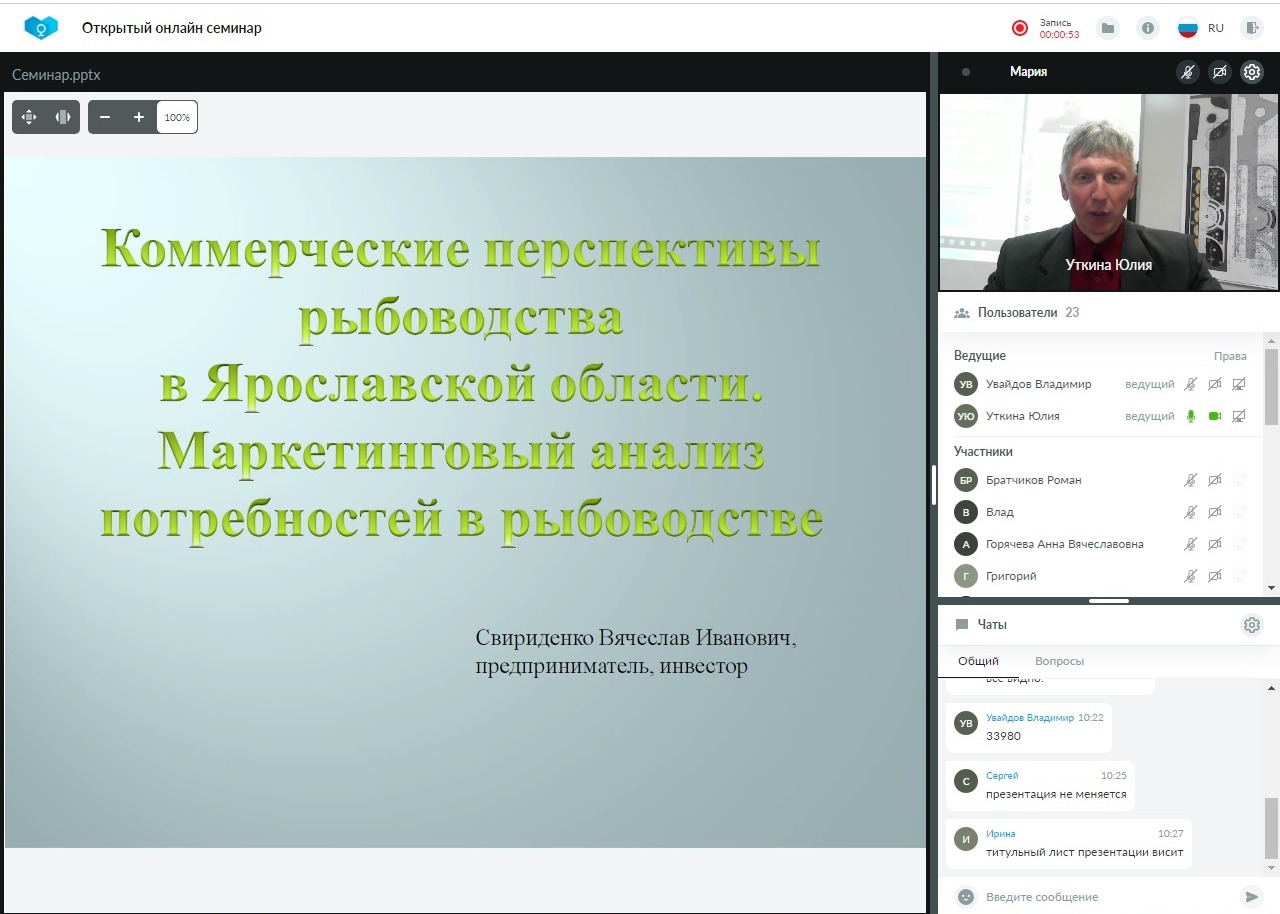Image resolution: width=1280 pixels, height=914 pixels.
Task: Select the pan/move slide tool
Action: click(x=29, y=117)
